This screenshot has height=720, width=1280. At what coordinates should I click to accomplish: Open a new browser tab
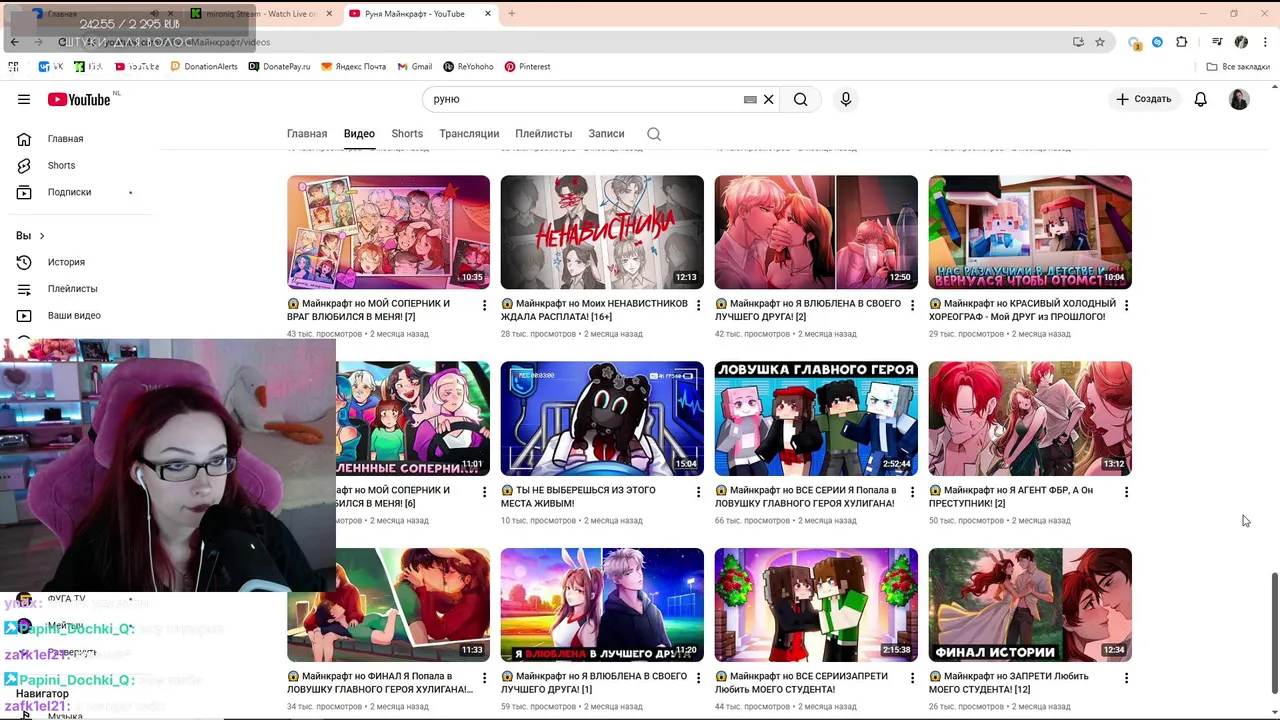pos(512,14)
